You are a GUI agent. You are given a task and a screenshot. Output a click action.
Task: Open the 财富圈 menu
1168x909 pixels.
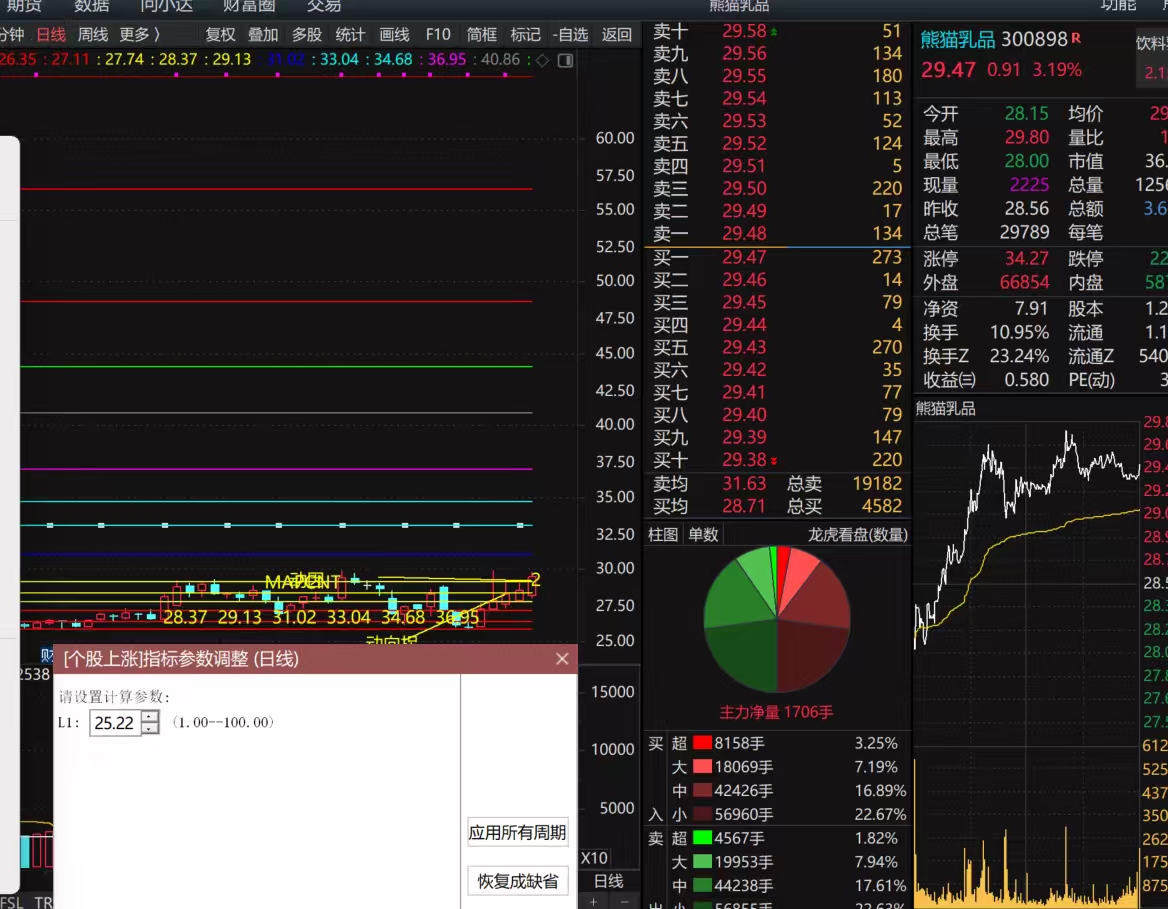click(249, 6)
